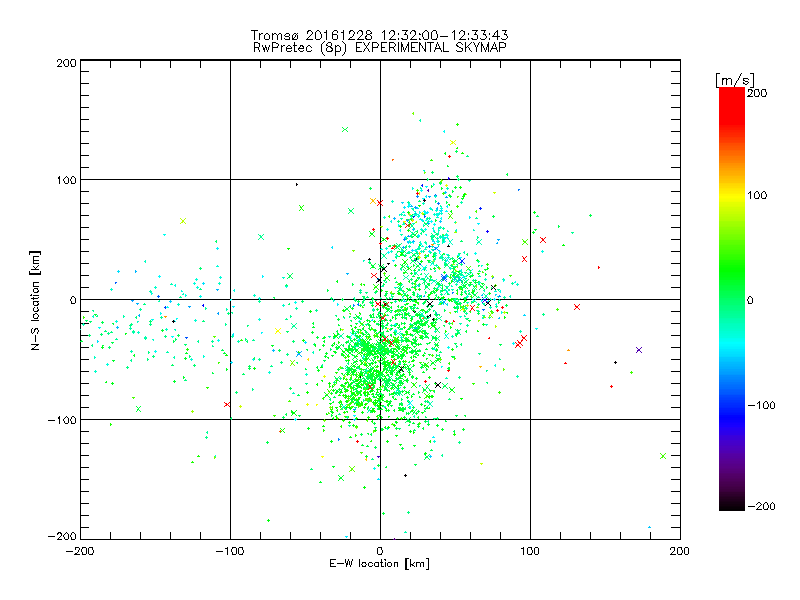
Task: Click the purple X marker at far right
Action: [639, 350]
